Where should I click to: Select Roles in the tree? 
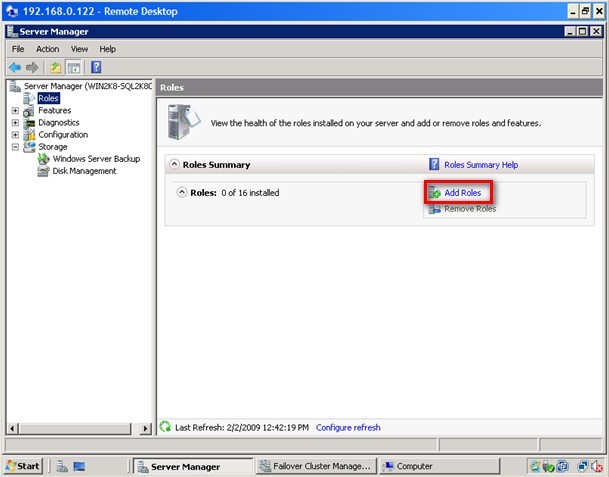click(x=48, y=98)
